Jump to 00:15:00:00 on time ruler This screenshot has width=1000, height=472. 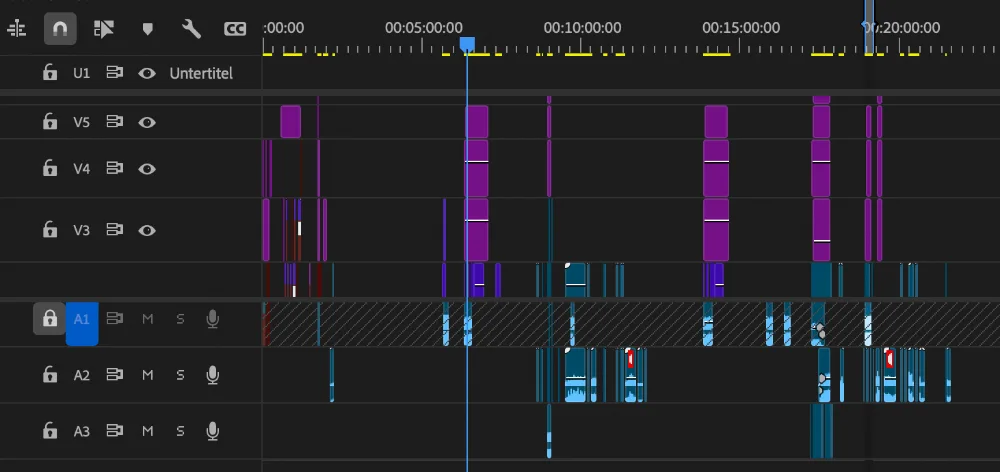[741, 28]
